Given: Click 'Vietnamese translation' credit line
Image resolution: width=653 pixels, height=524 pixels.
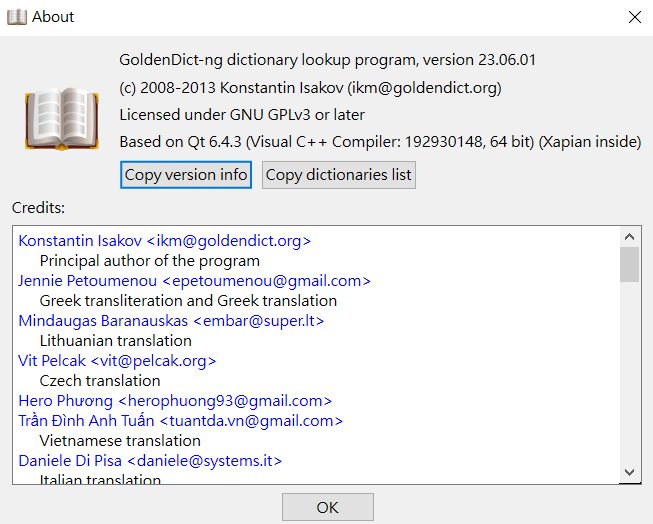Looking at the screenshot, I should tap(120, 441).
